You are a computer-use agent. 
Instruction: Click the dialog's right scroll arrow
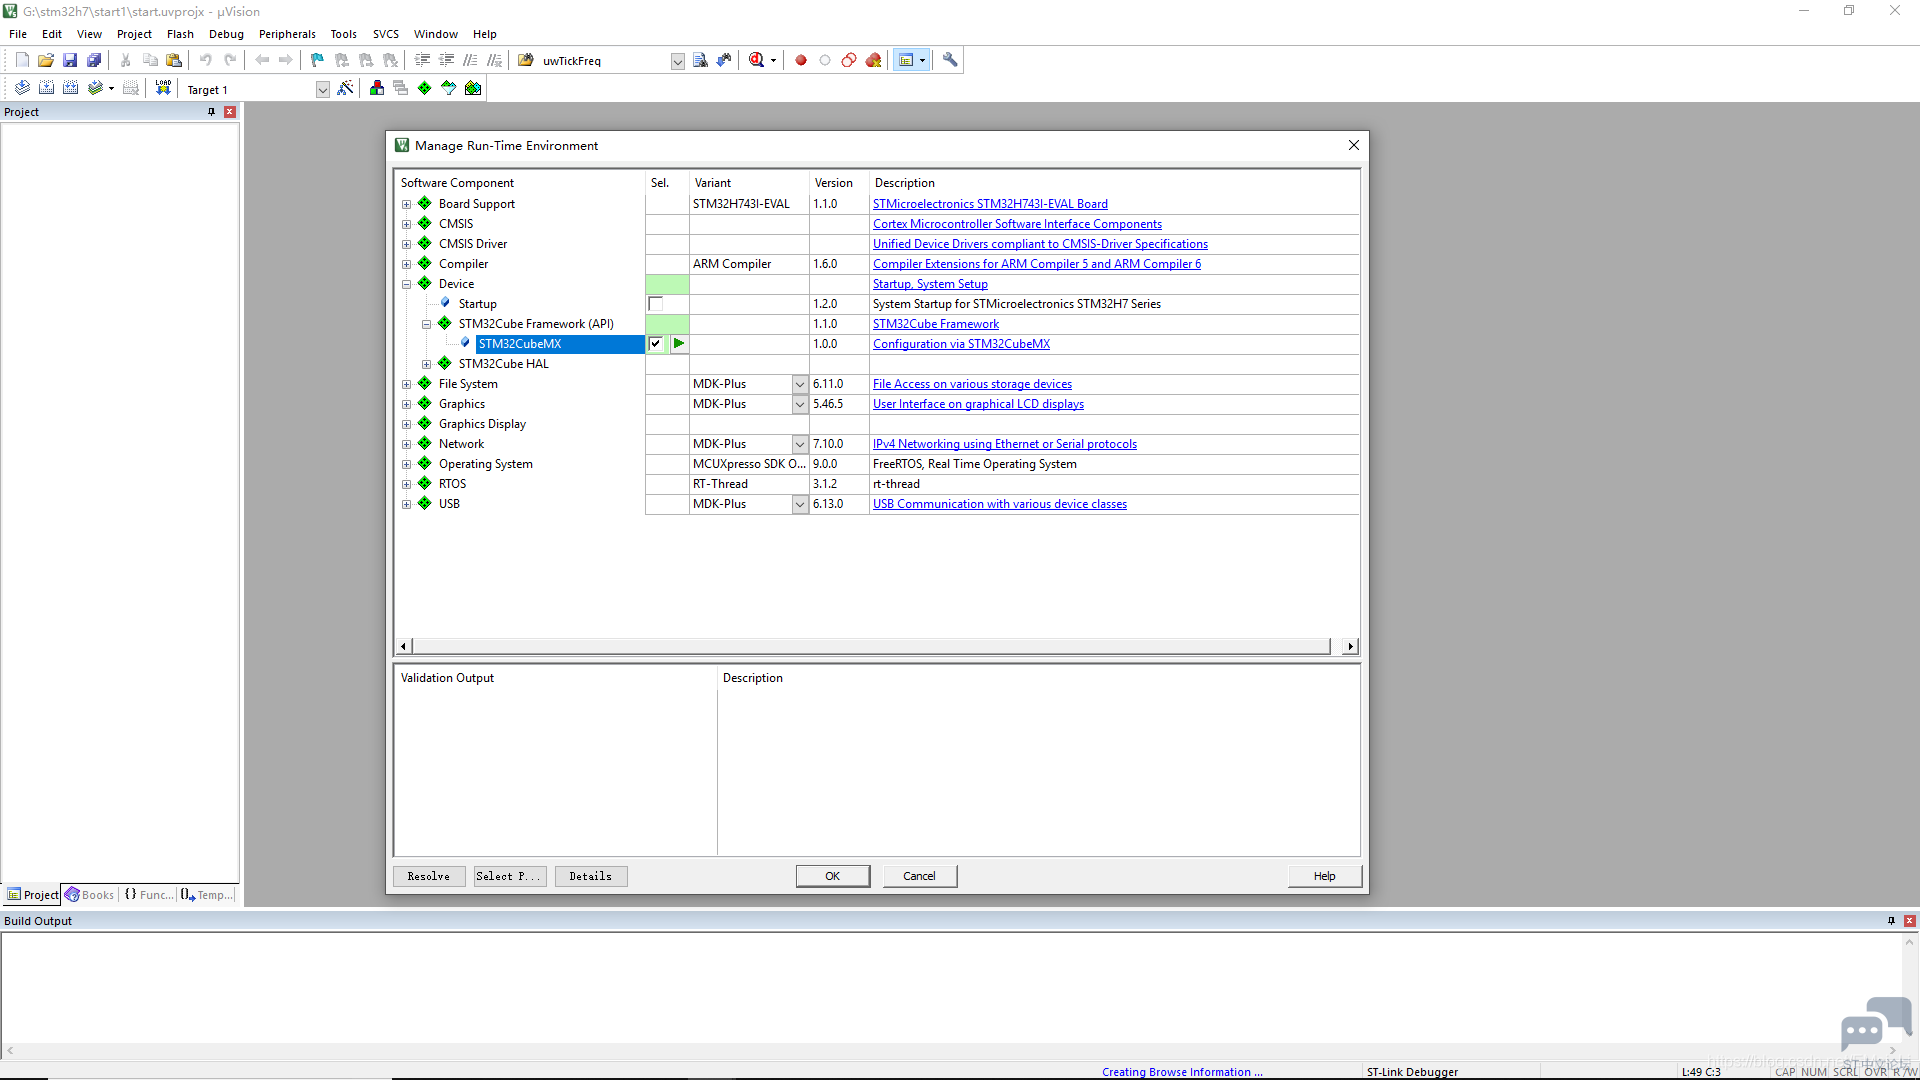1351,646
